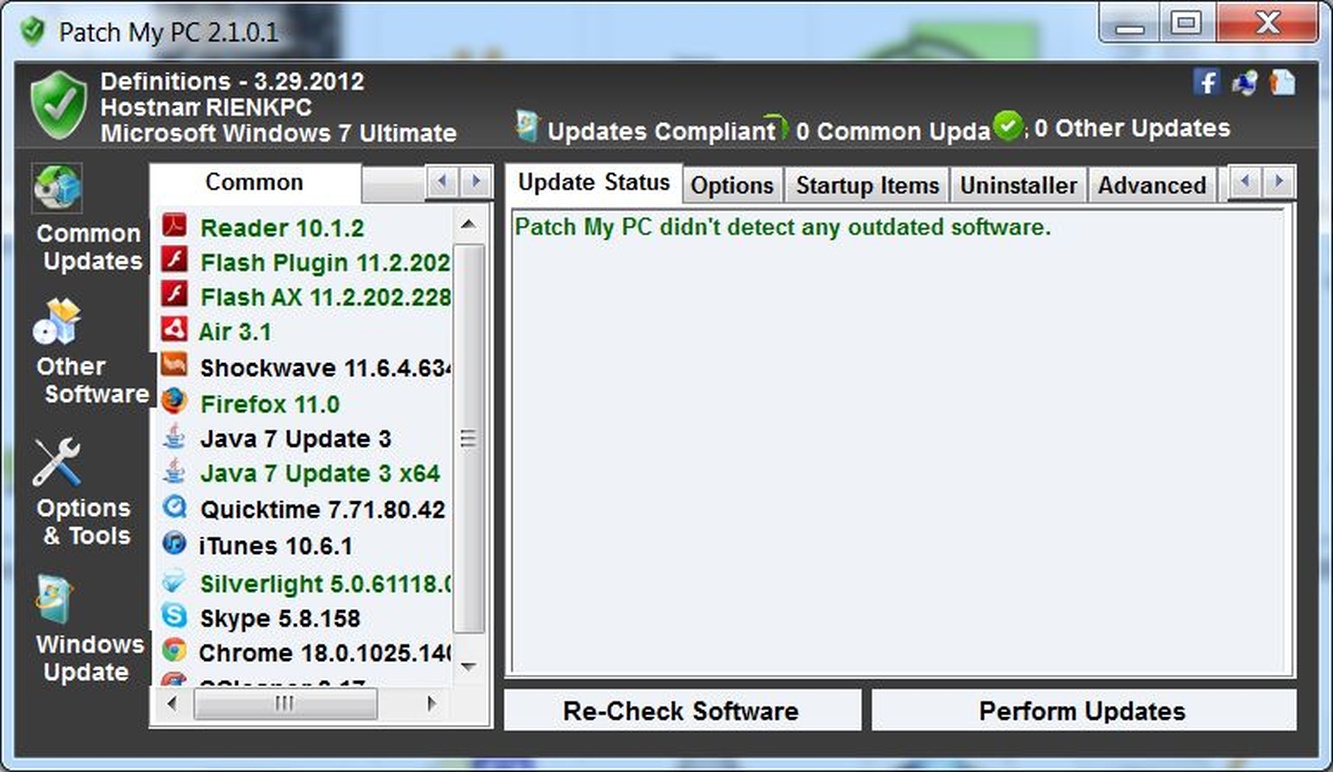1333x772 pixels.
Task: Select the Silverlight 5.0.61118.0 entry
Action: pyautogui.click(x=325, y=584)
